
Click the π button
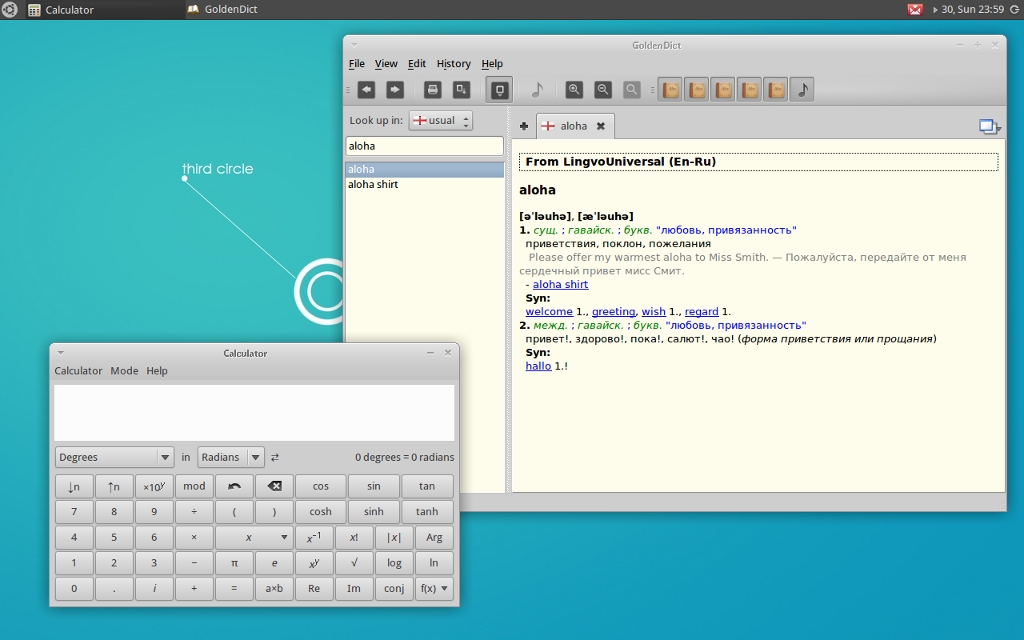click(x=234, y=563)
